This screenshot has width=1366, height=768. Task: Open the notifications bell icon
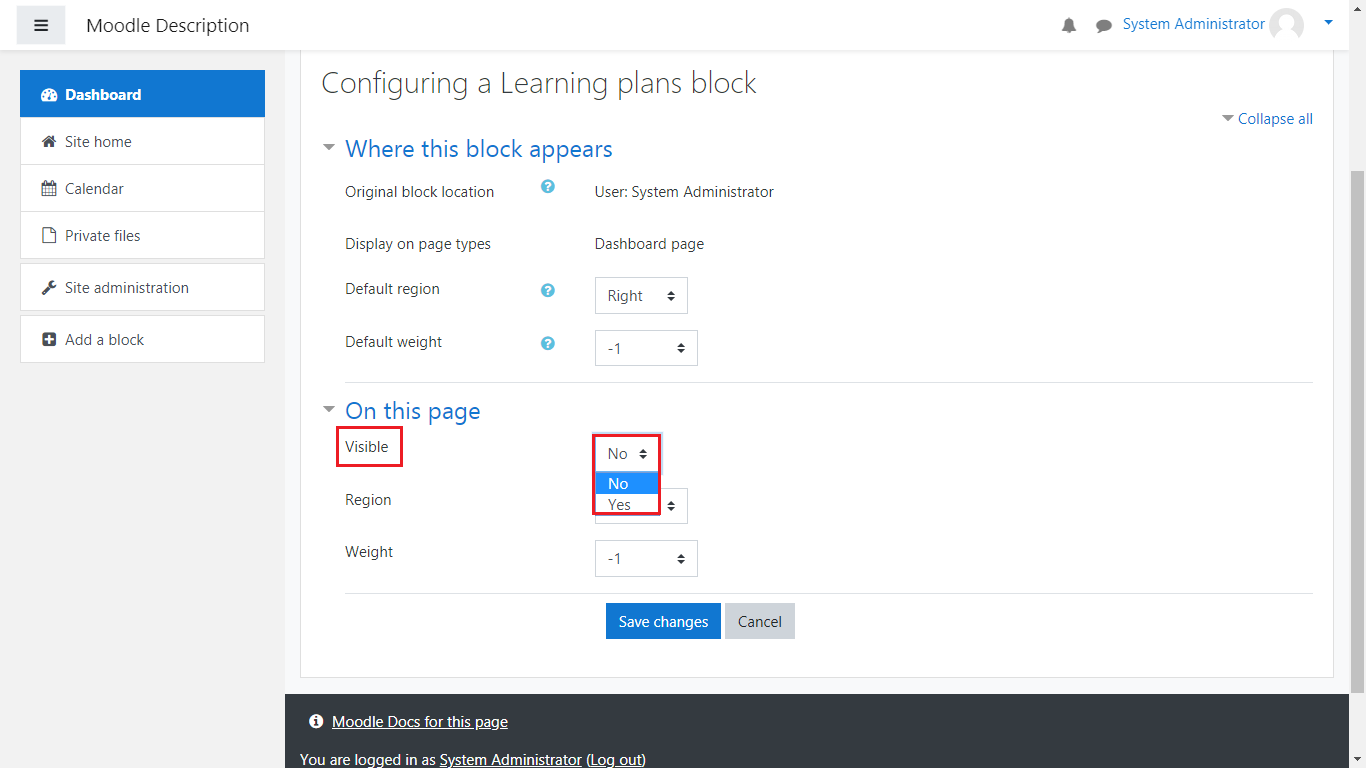point(1069,26)
